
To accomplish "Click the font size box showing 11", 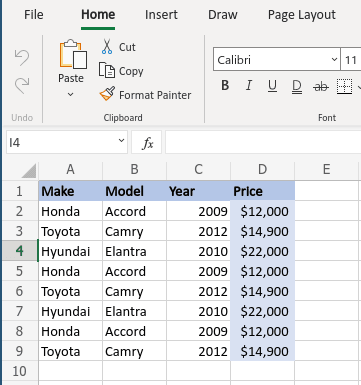I will point(351,60).
